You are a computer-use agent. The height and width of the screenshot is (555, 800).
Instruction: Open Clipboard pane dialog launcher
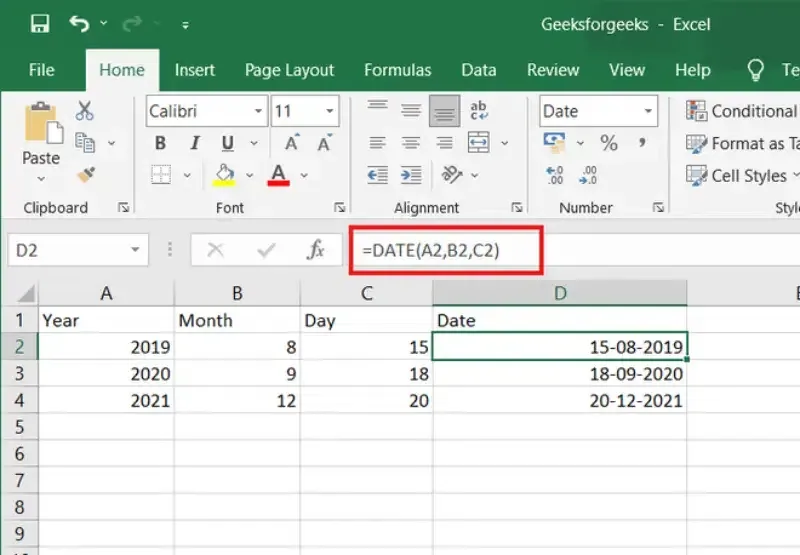[x=123, y=207]
